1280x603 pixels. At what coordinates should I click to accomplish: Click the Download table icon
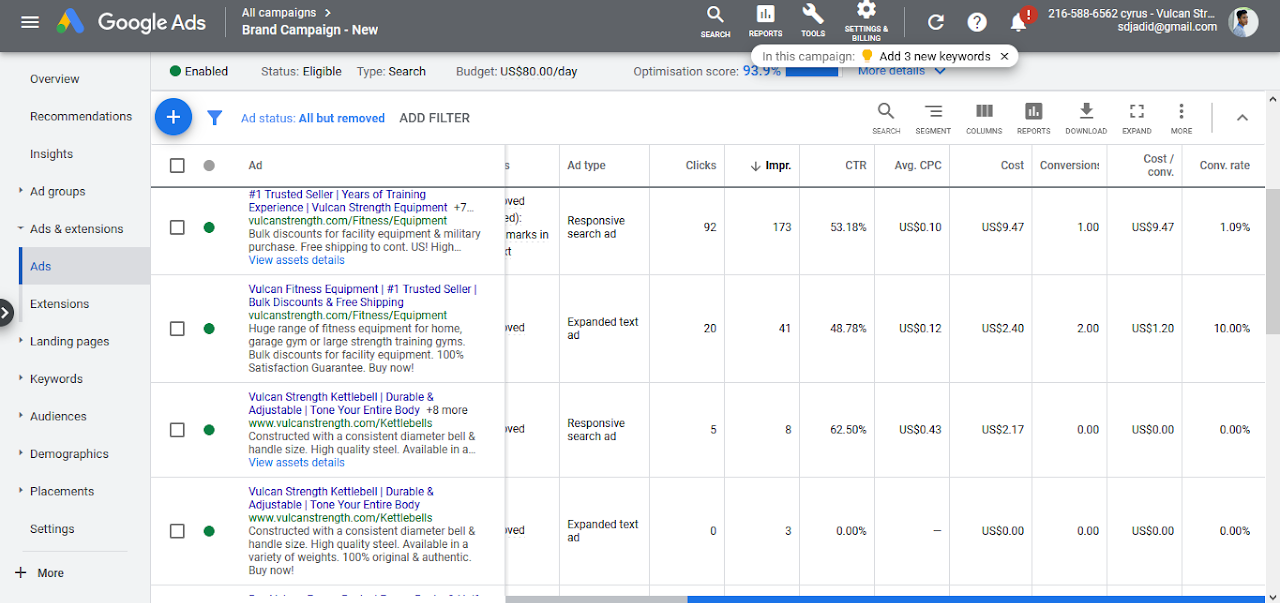1086,117
